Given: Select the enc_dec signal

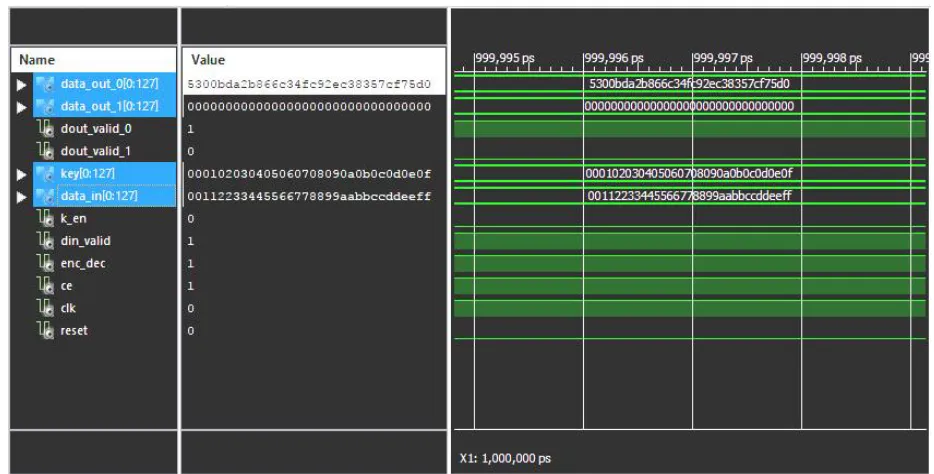Looking at the screenshot, I should pyautogui.click(x=83, y=263).
